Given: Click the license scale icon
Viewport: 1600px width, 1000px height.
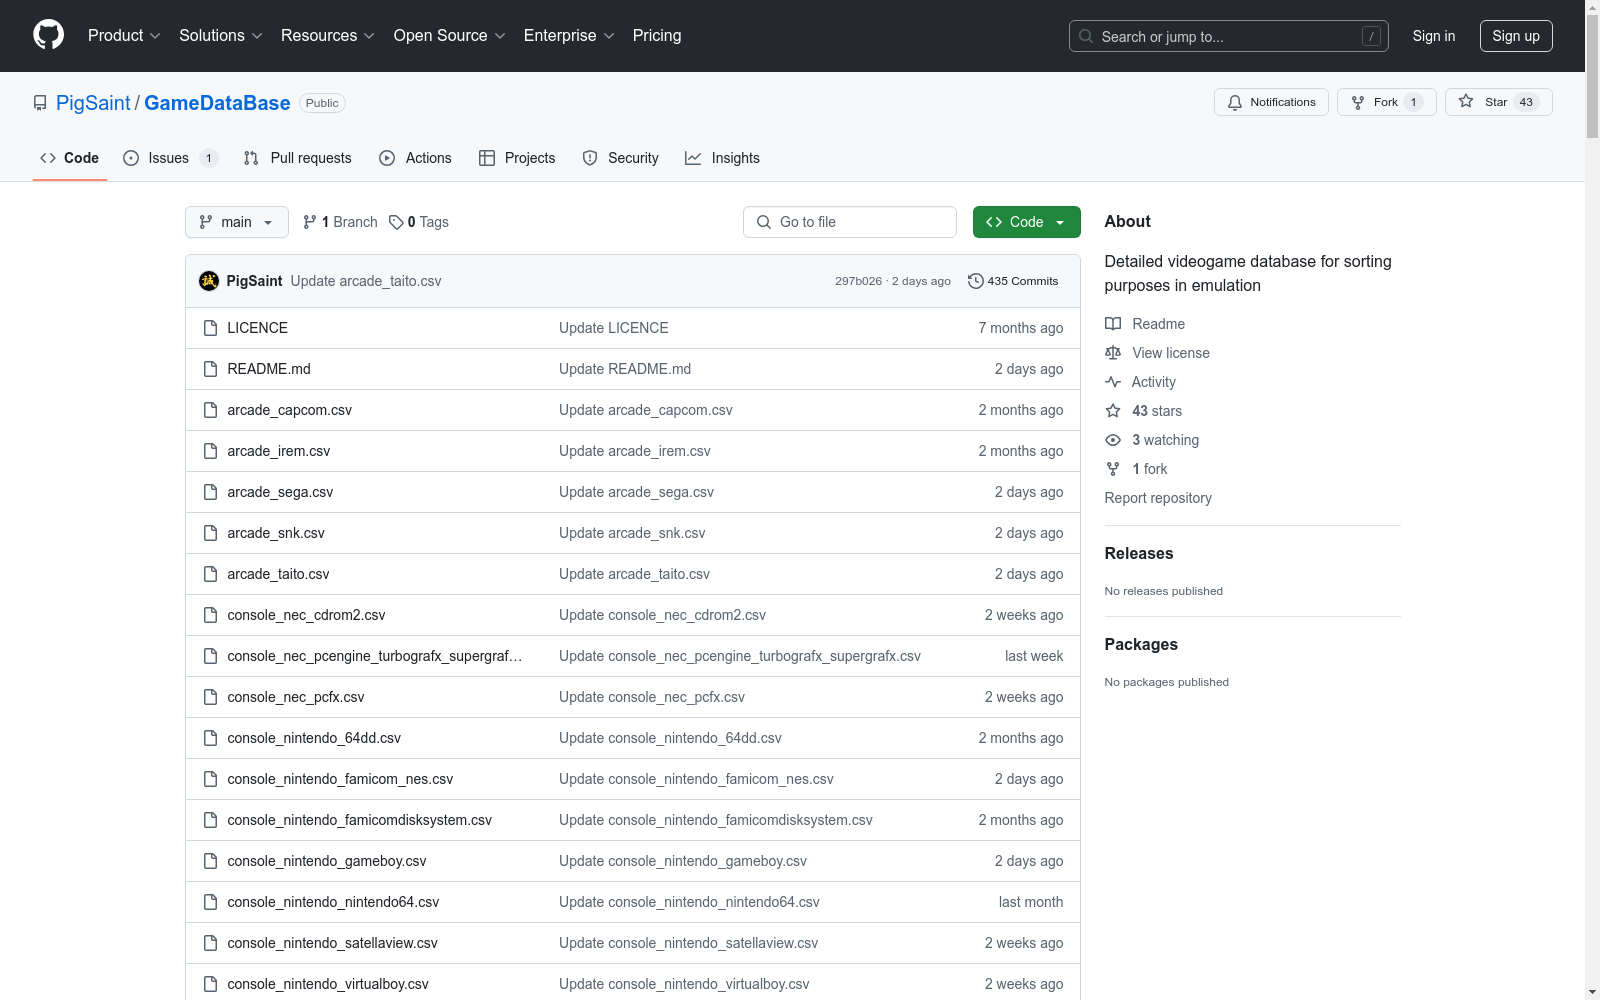Looking at the screenshot, I should 1113,353.
